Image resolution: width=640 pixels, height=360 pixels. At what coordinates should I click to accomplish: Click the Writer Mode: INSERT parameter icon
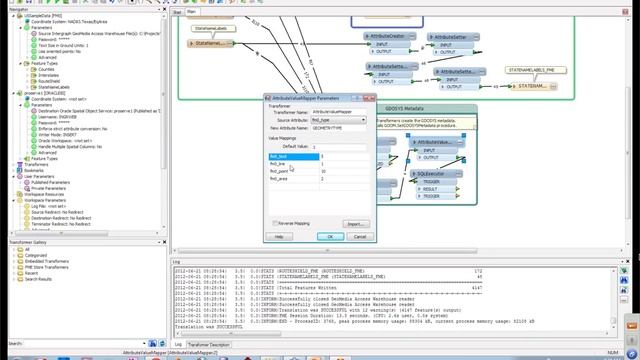34,135
